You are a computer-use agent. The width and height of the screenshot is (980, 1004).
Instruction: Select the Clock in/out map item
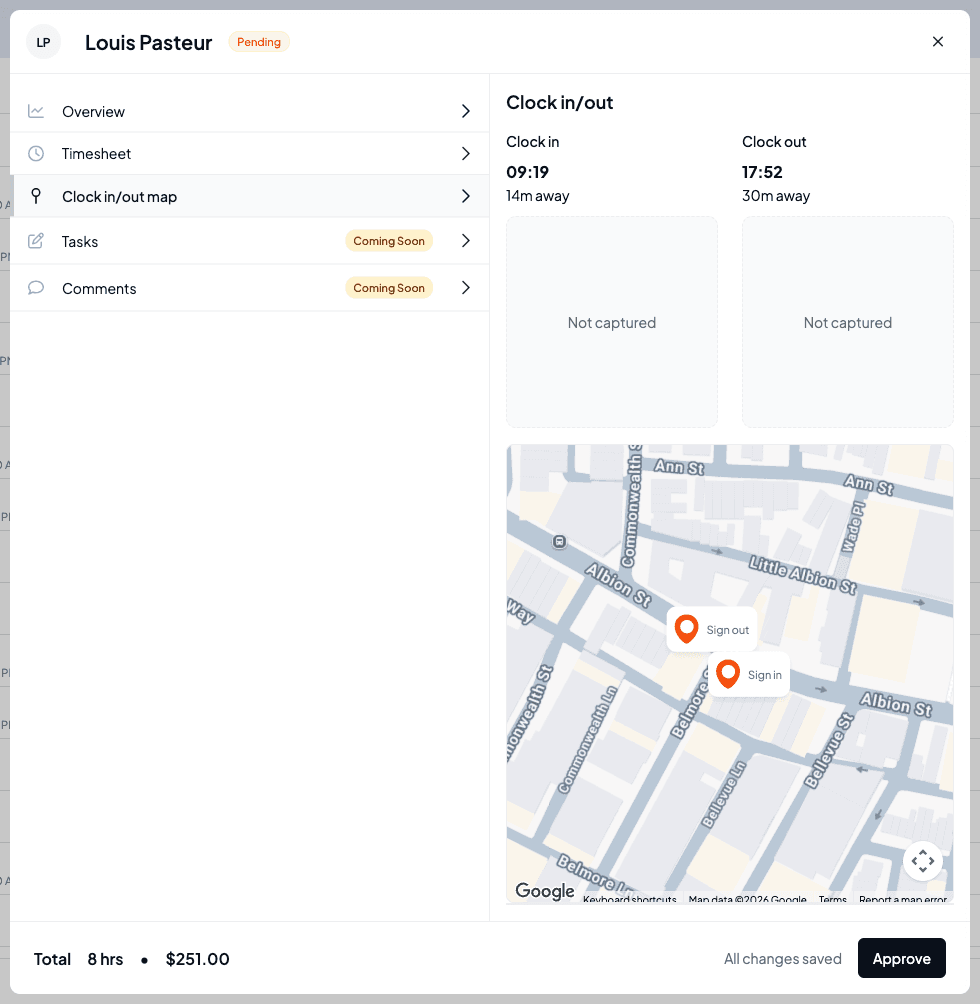coord(250,196)
